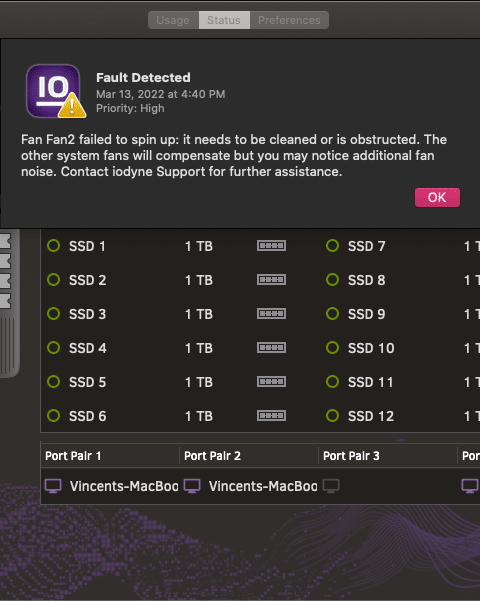Open the Preferences tab
The width and height of the screenshot is (480, 601).
[x=289, y=20]
